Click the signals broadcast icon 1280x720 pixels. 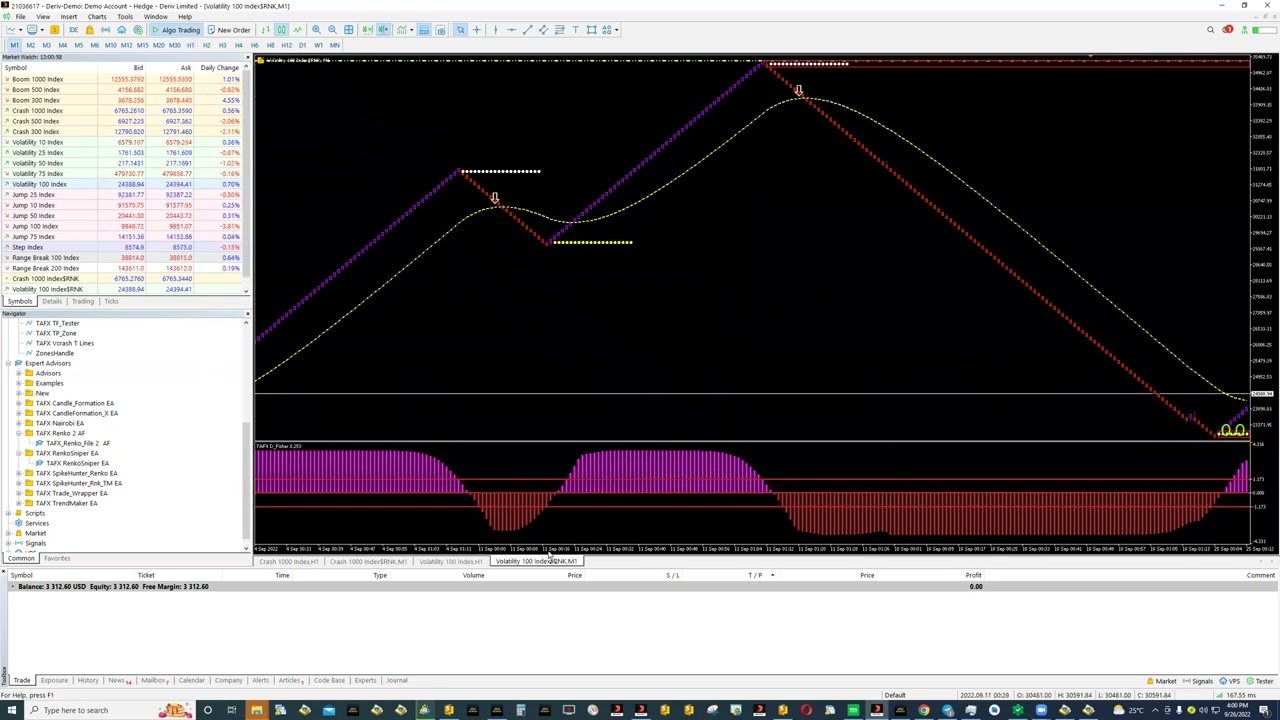tap(105, 30)
